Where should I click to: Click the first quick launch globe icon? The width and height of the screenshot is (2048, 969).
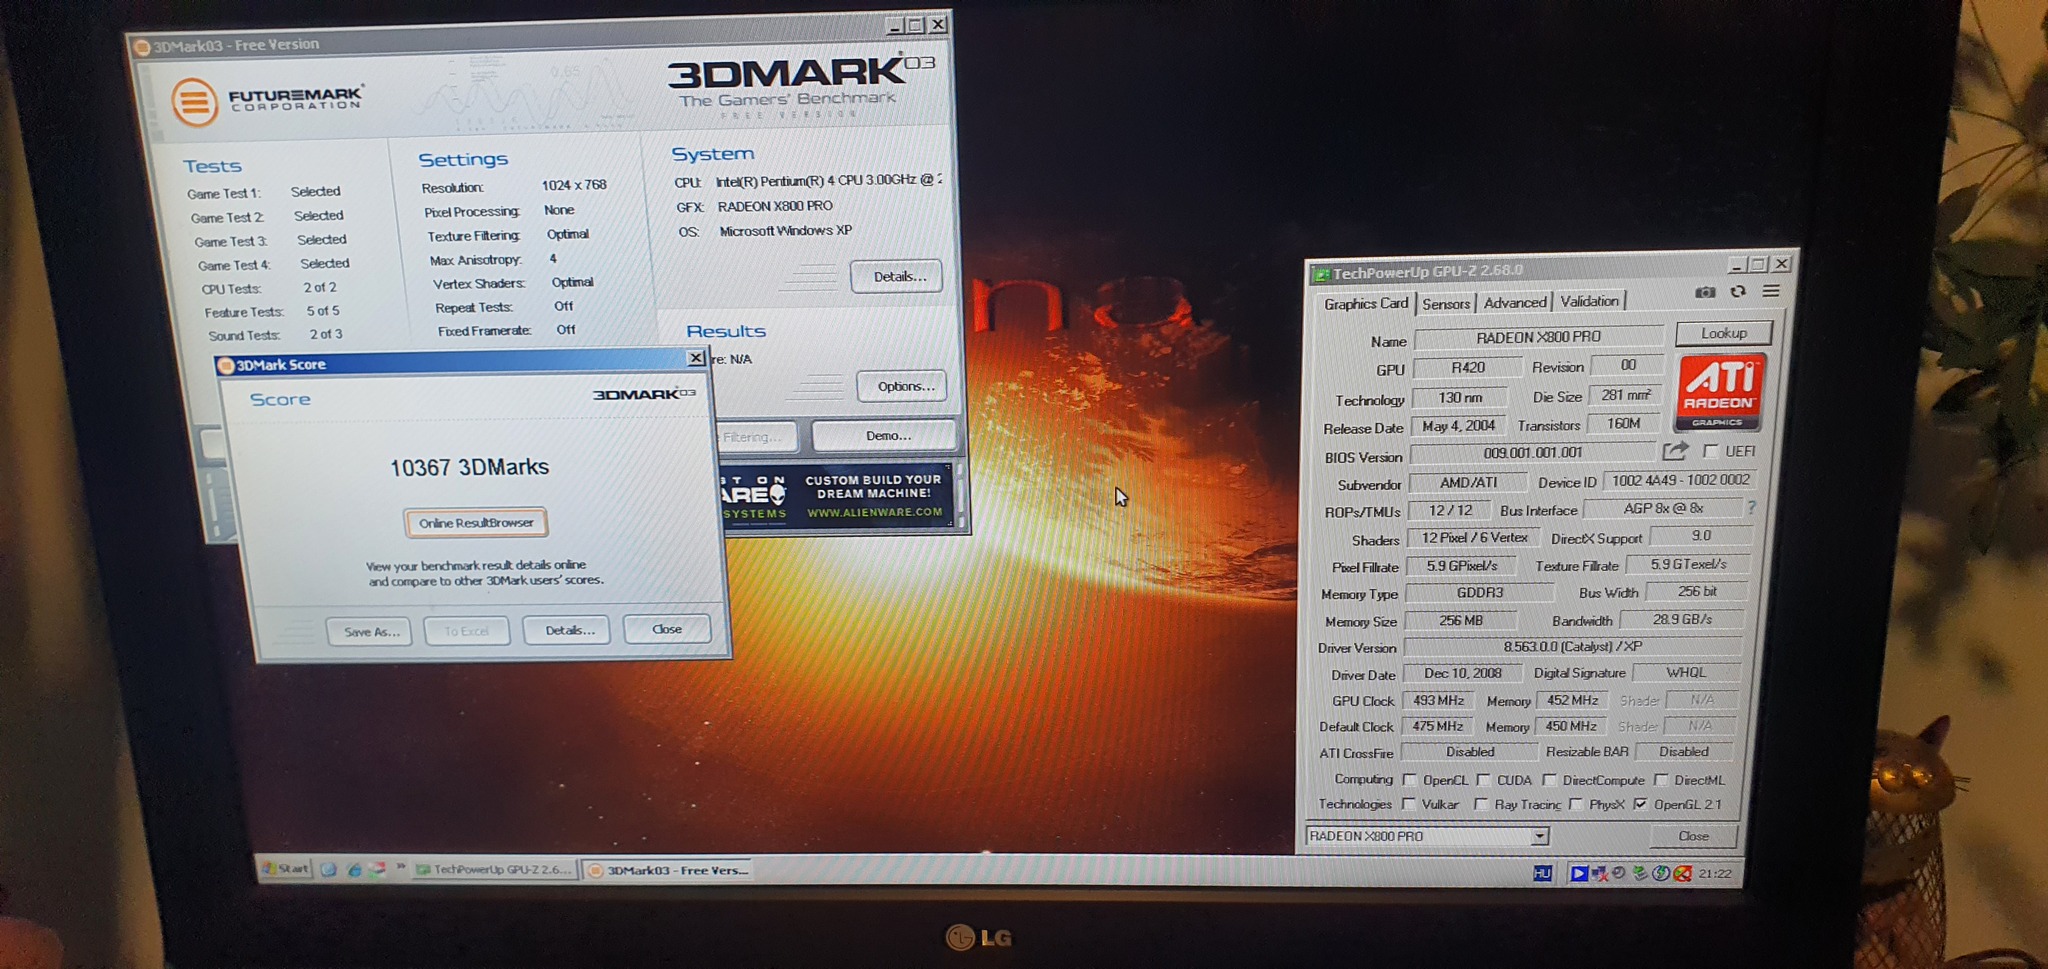tap(328, 869)
